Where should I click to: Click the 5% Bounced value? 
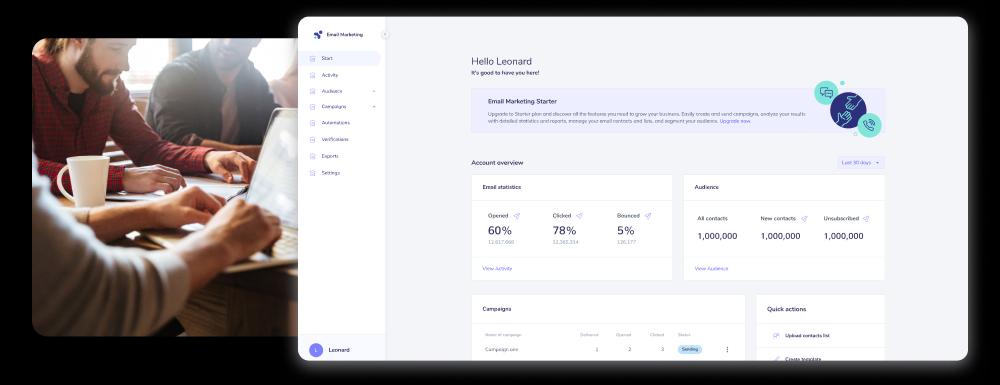pos(626,231)
